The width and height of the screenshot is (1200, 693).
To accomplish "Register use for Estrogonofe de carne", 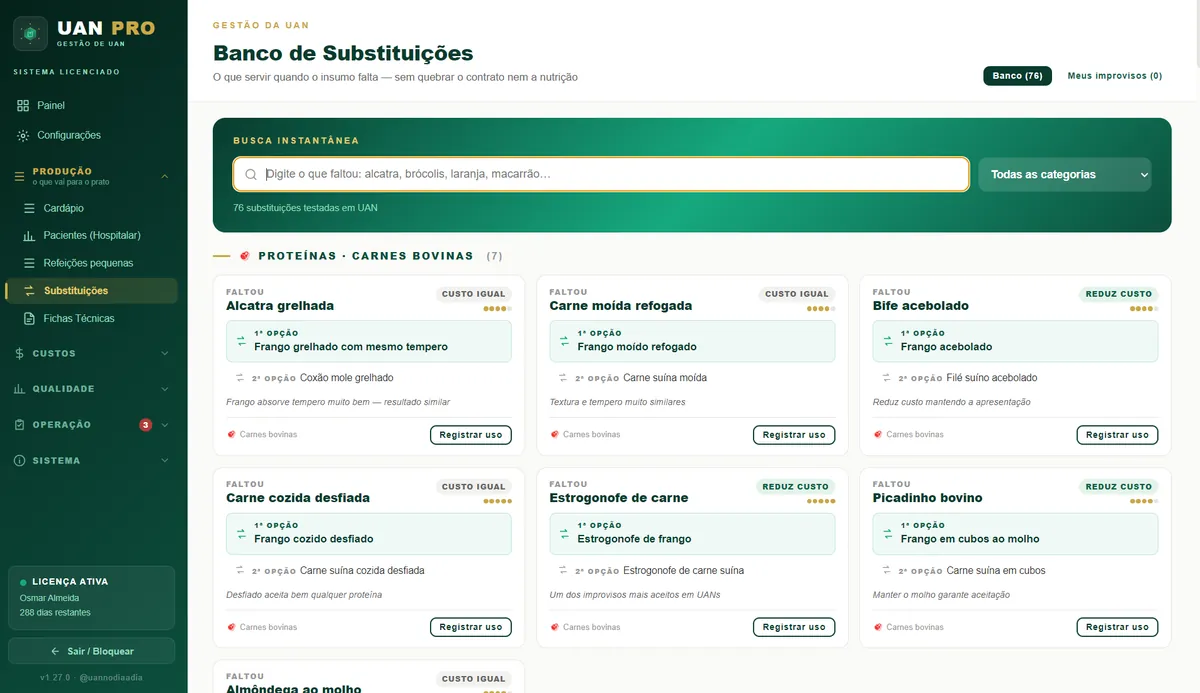I will (794, 627).
